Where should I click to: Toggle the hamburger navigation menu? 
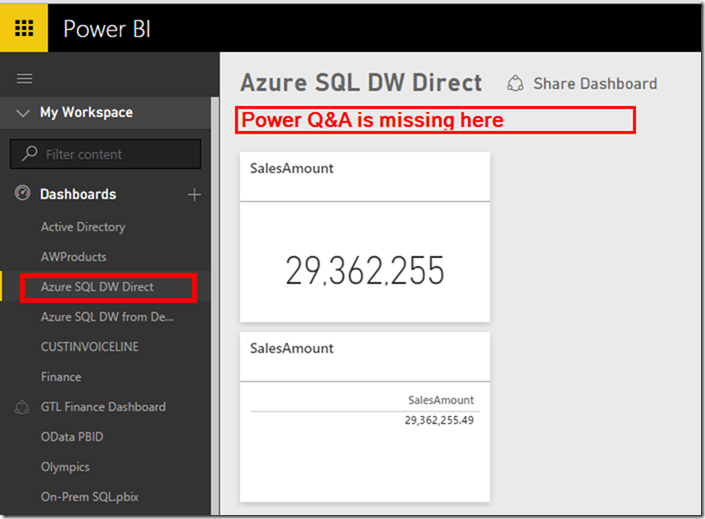(24, 79)
